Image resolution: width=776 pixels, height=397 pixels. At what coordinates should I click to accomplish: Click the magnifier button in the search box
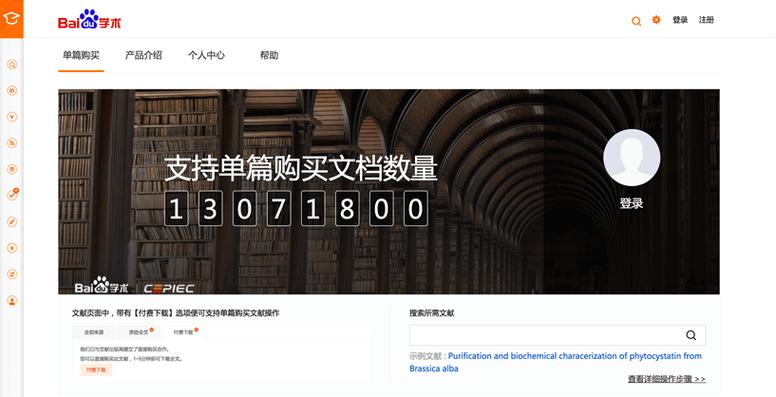[x=691, y=336]
